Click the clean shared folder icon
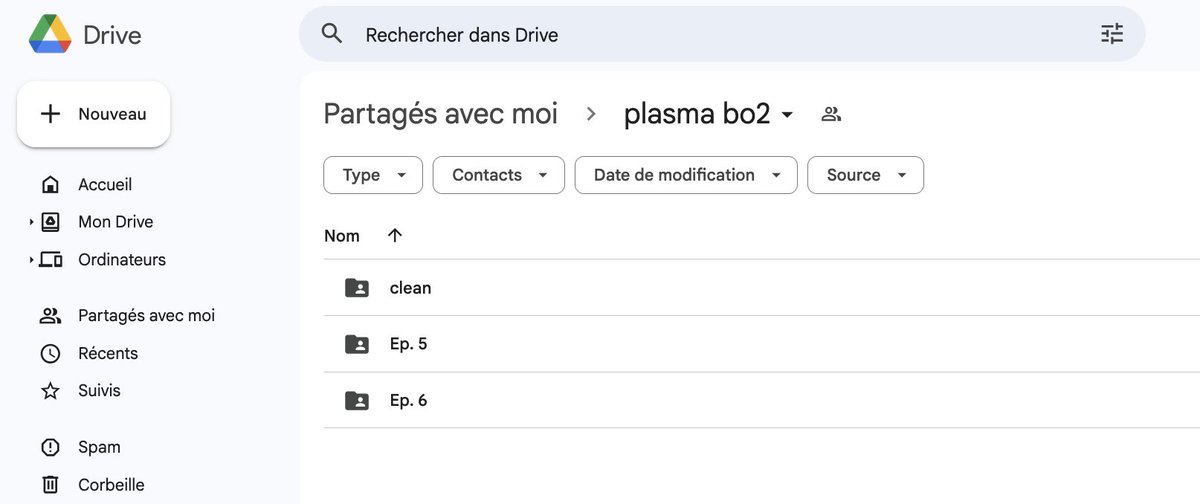This screenshot has height=504, width=1200. 356,288
